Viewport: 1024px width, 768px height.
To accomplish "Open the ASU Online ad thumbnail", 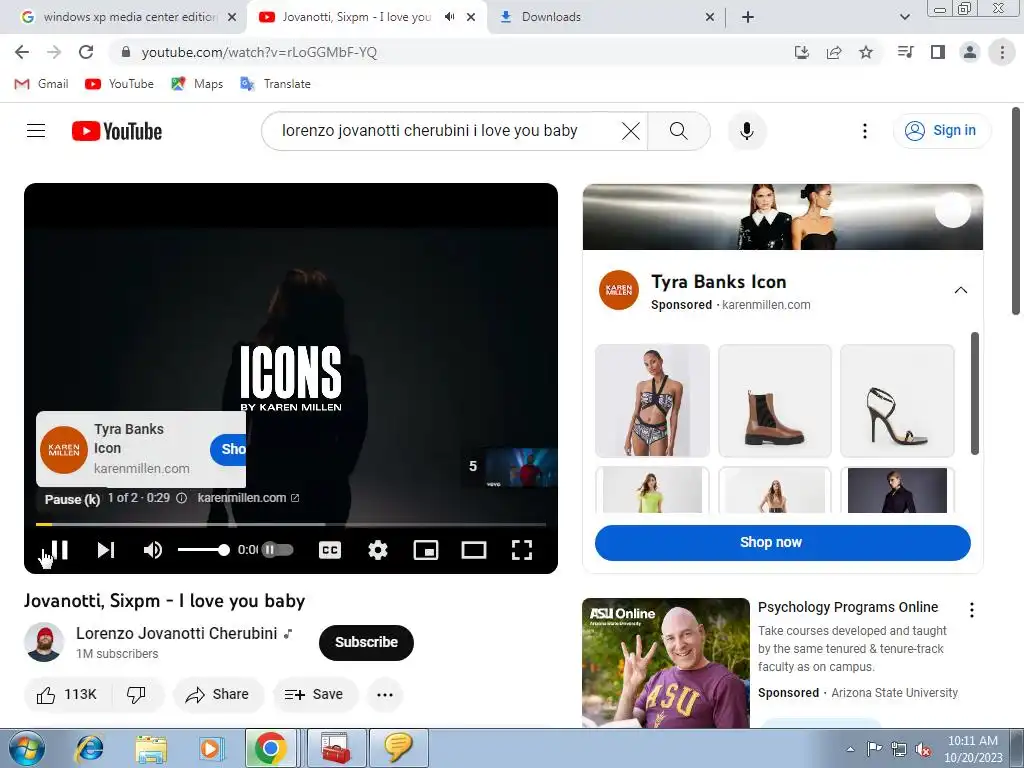I will coord(665,663).
